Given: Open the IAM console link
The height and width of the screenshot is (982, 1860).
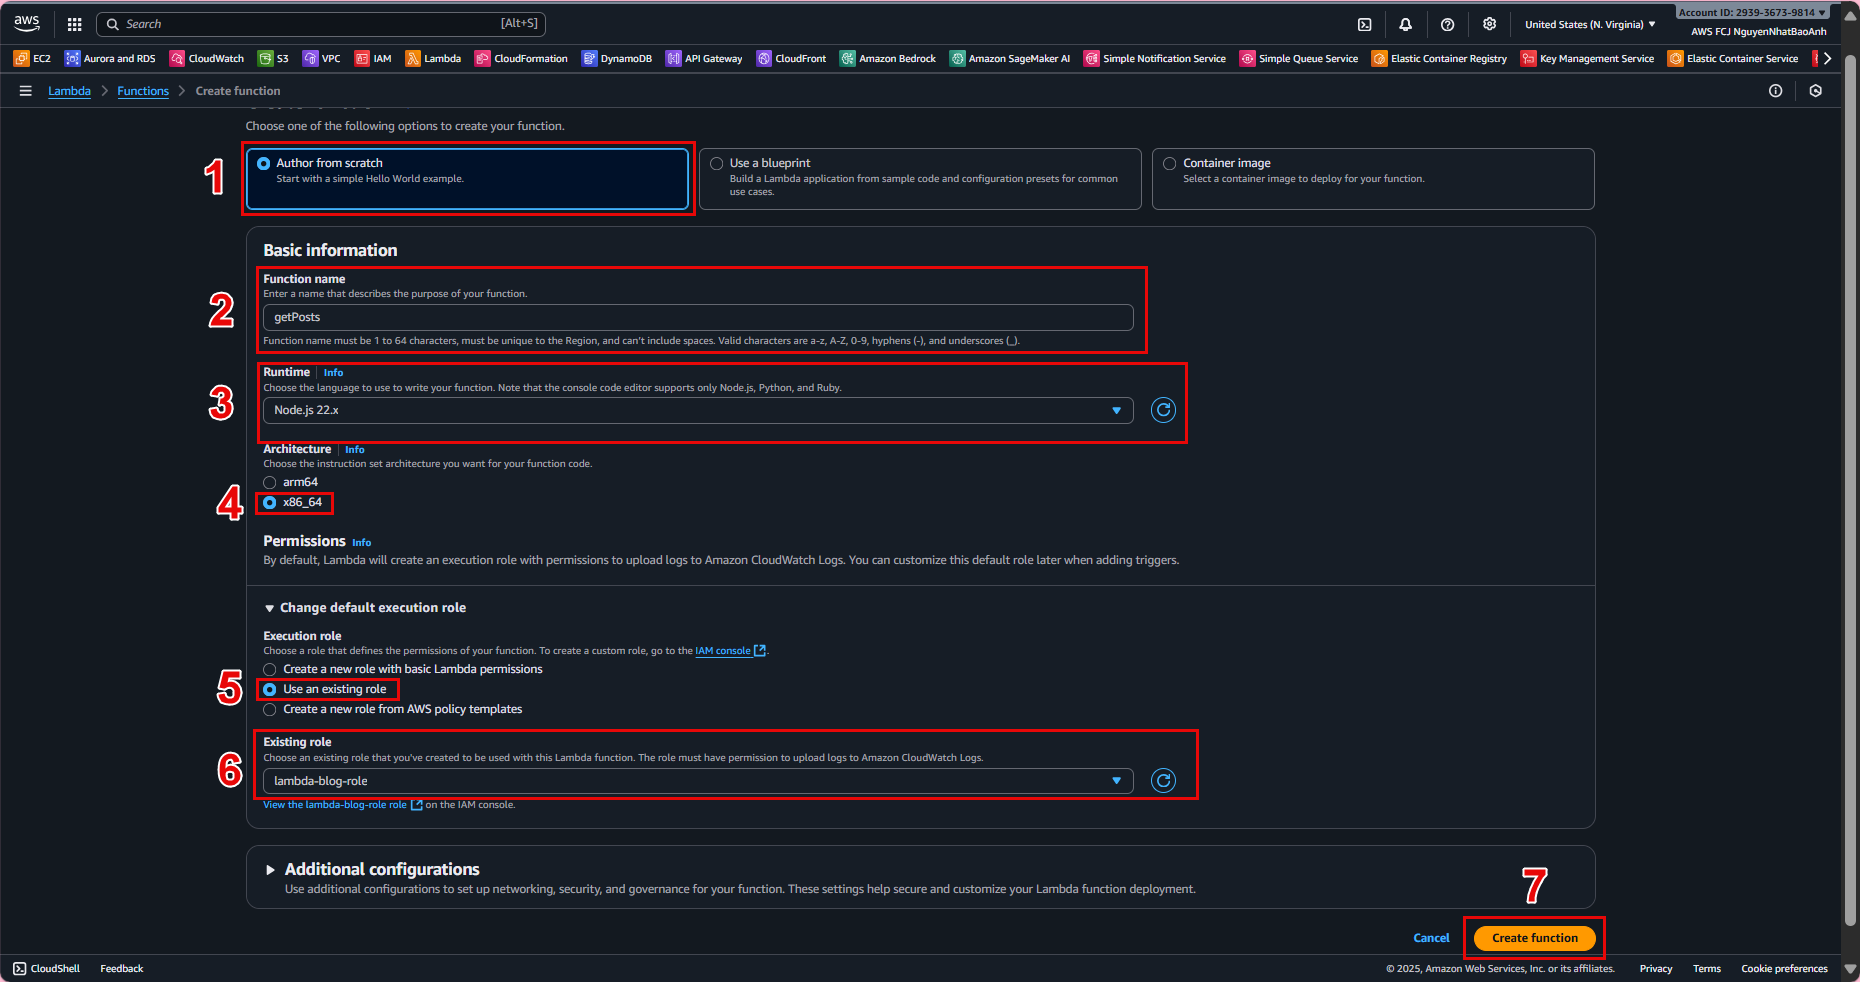Looking at the screenshot, I should 723,651.
